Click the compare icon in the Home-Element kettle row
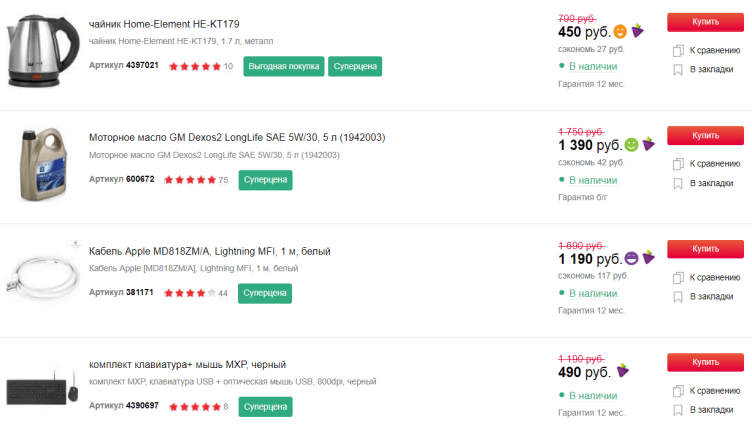 [678, 50]
